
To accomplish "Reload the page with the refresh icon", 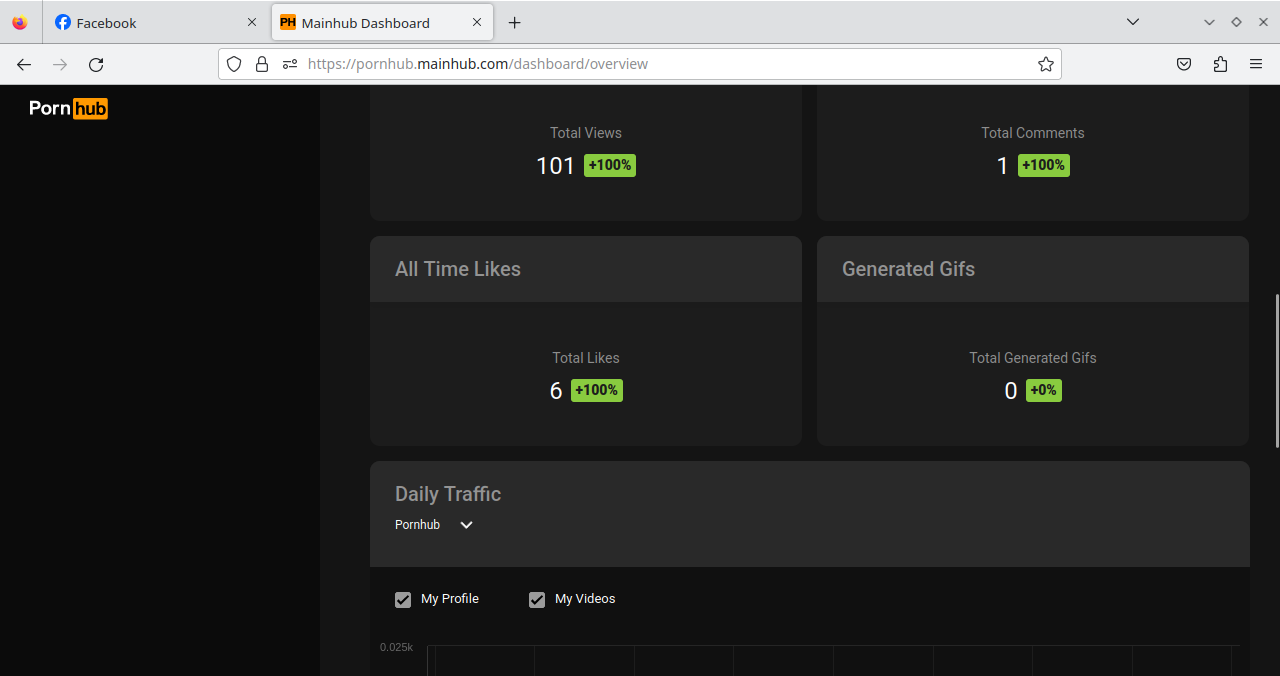I will point(96,64).
